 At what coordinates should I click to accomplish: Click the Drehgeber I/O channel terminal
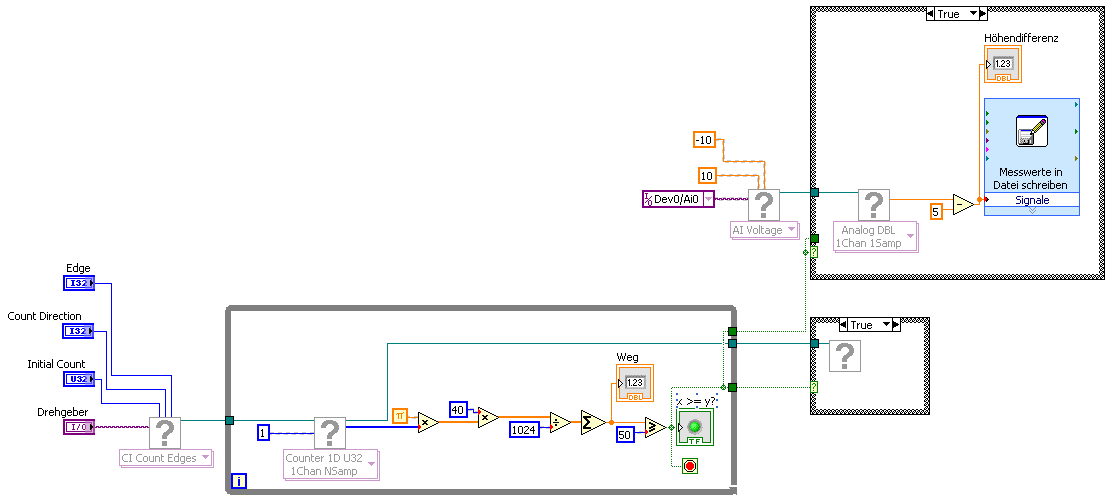[x=78, y=427]
